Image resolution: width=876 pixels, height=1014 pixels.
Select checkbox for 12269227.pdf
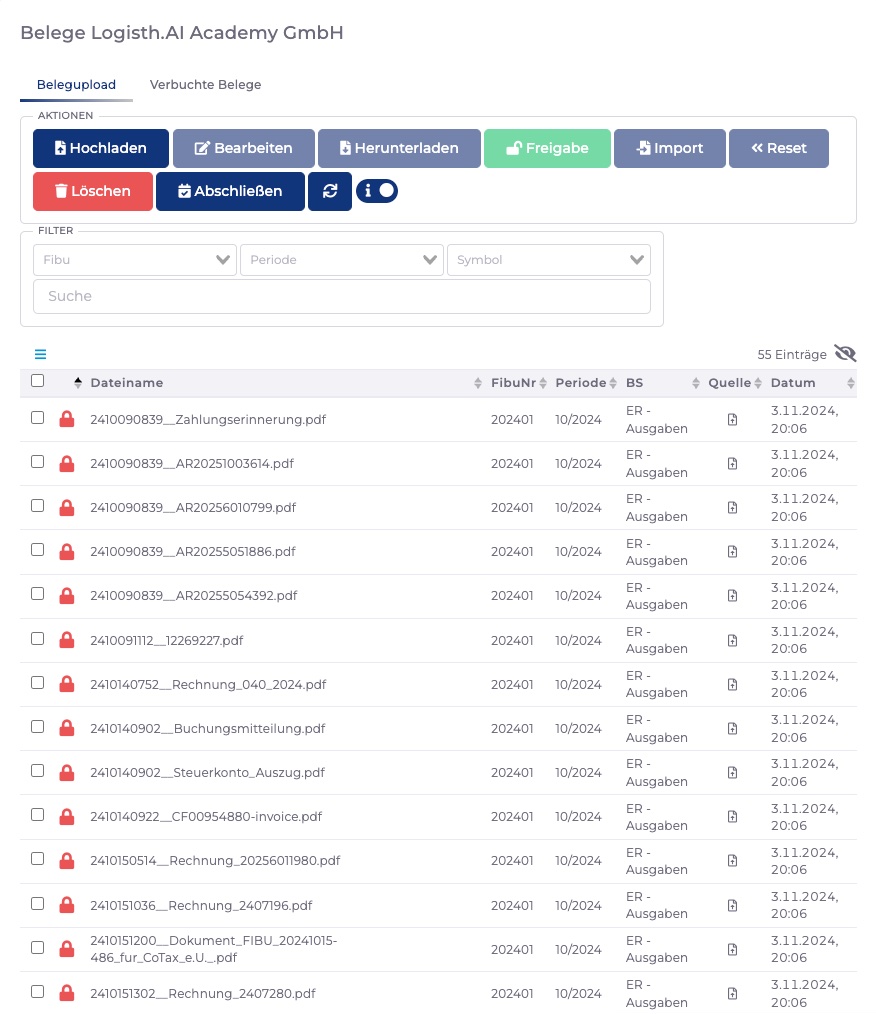coord(37,638)
